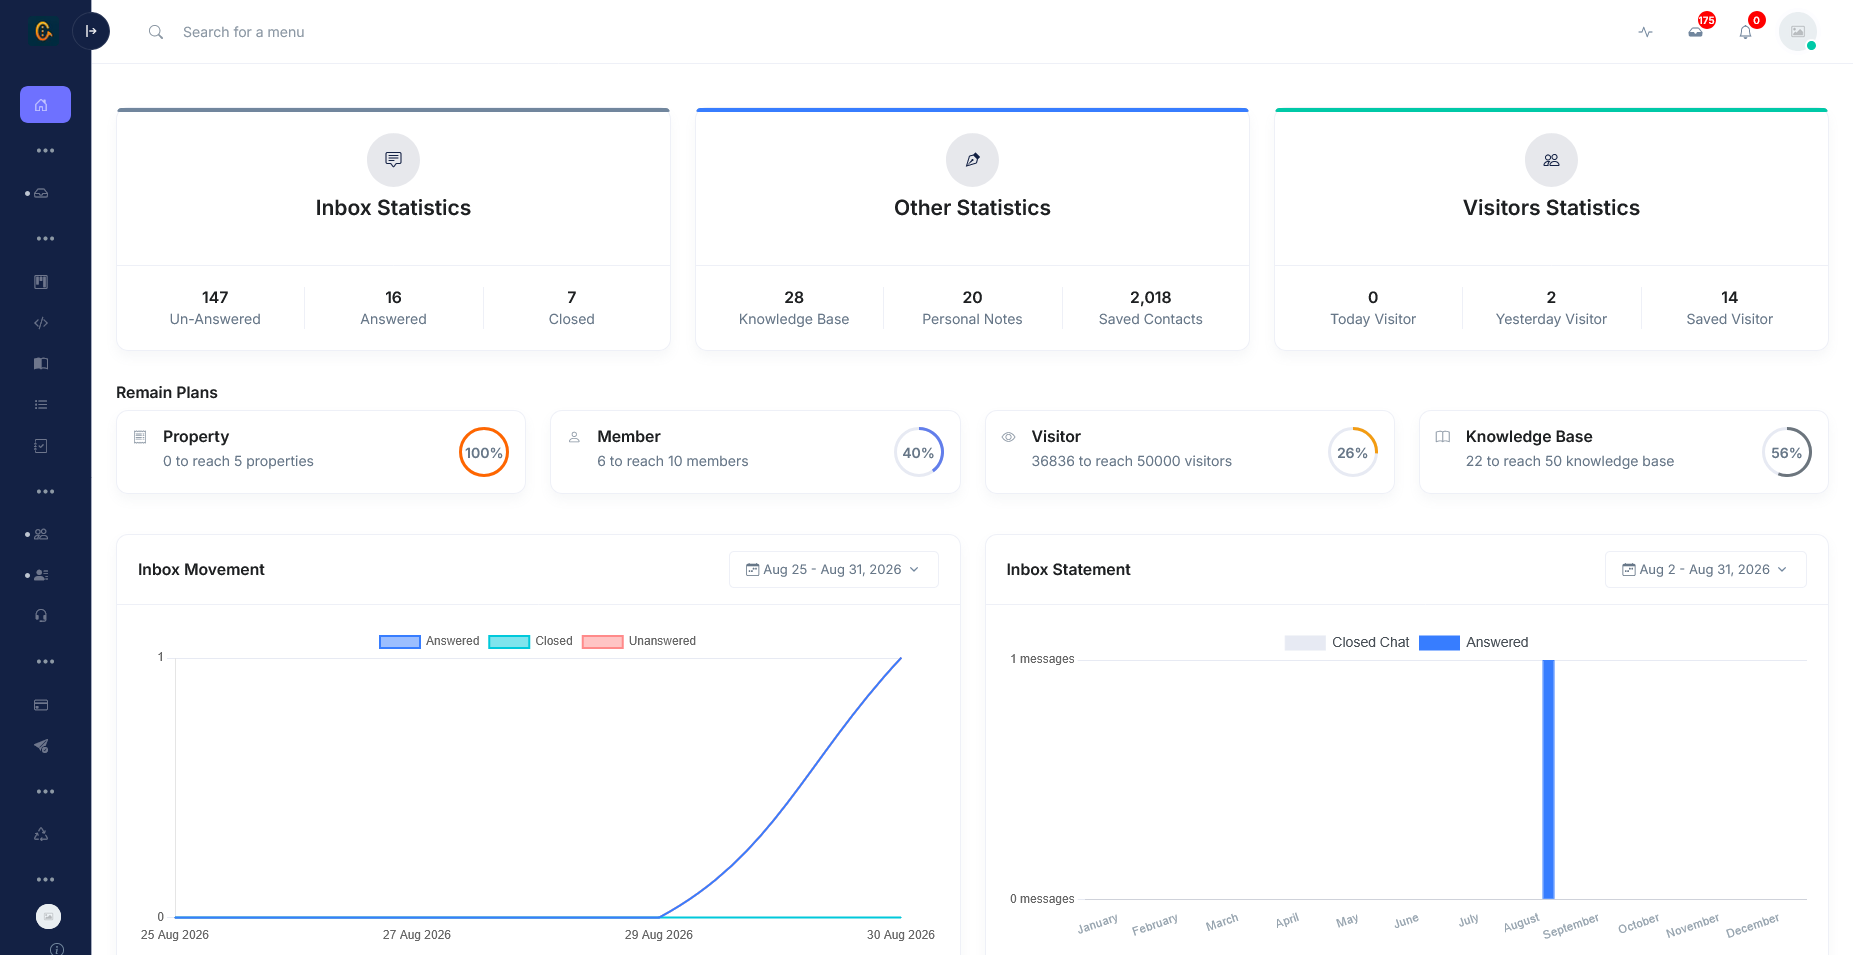
Task: Click the Member 40% progress ring
Action: (x=919, y=453)
